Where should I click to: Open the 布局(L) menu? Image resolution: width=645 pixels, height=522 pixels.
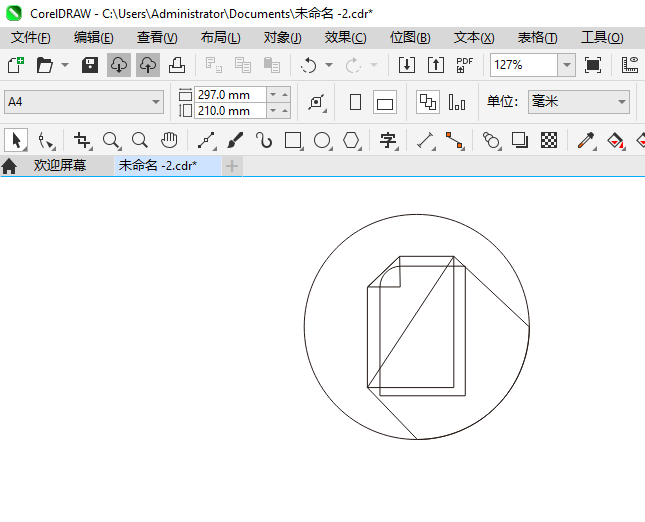point(220,38)
